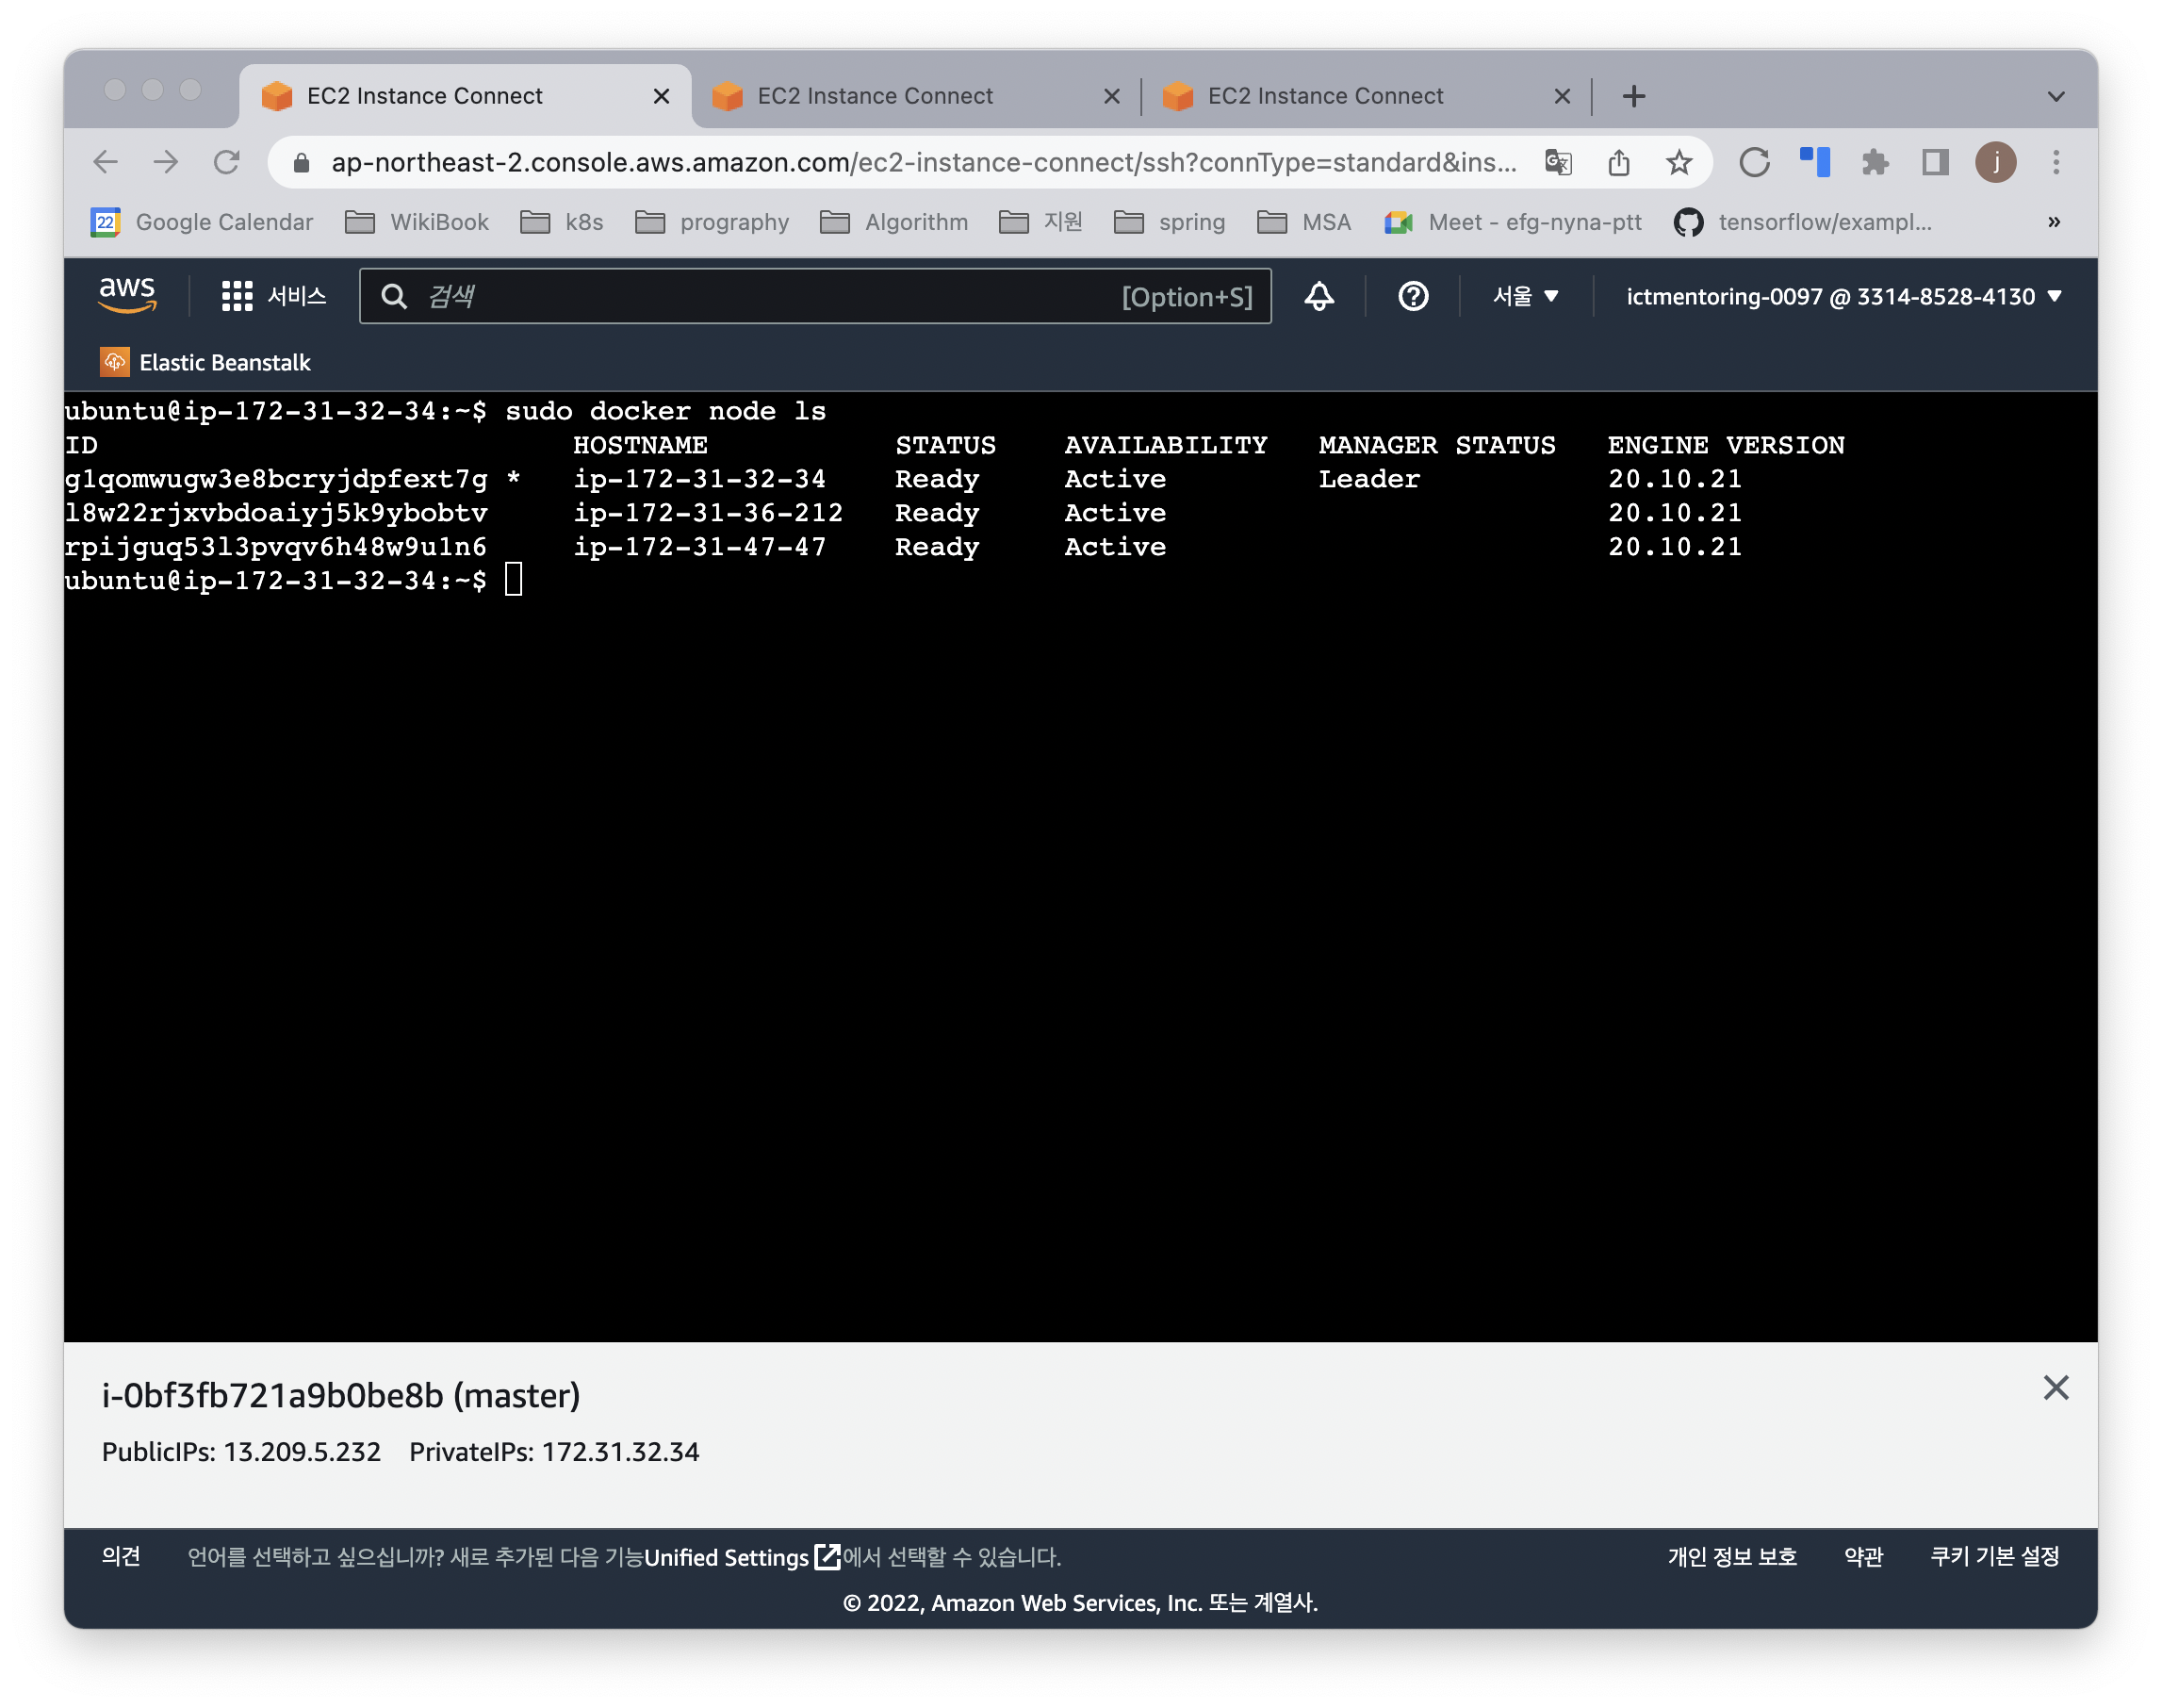2162x1708 pixels.
Task: Expand the hidden bookmarks overflow chevron
Action: [x=2054, y=222]
